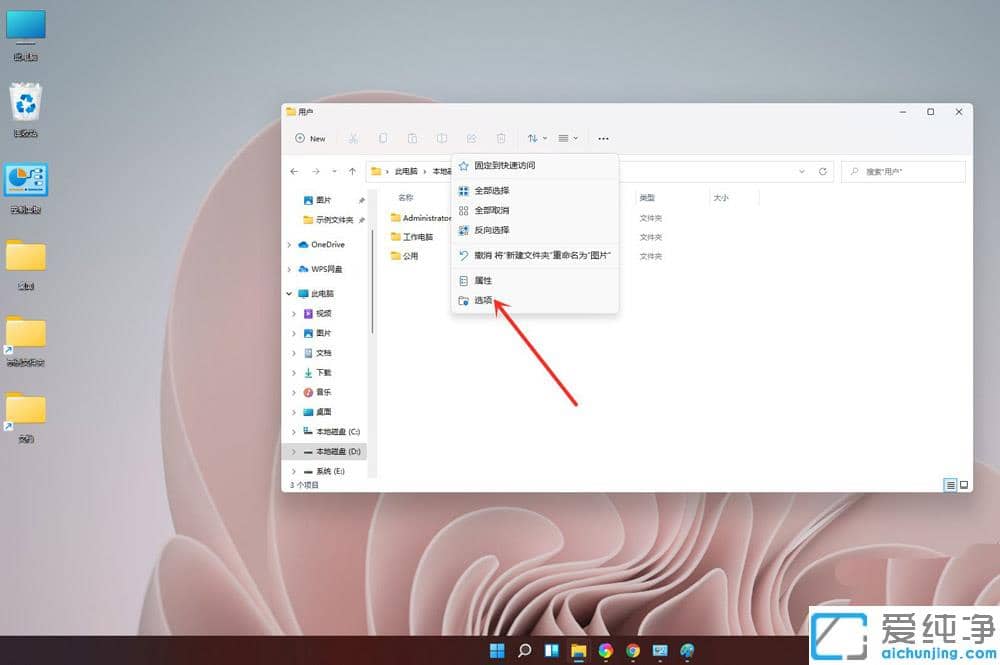Click the Paste icon in the toolbar
This screenshot has height=665, width=1000.
(412, 139)
